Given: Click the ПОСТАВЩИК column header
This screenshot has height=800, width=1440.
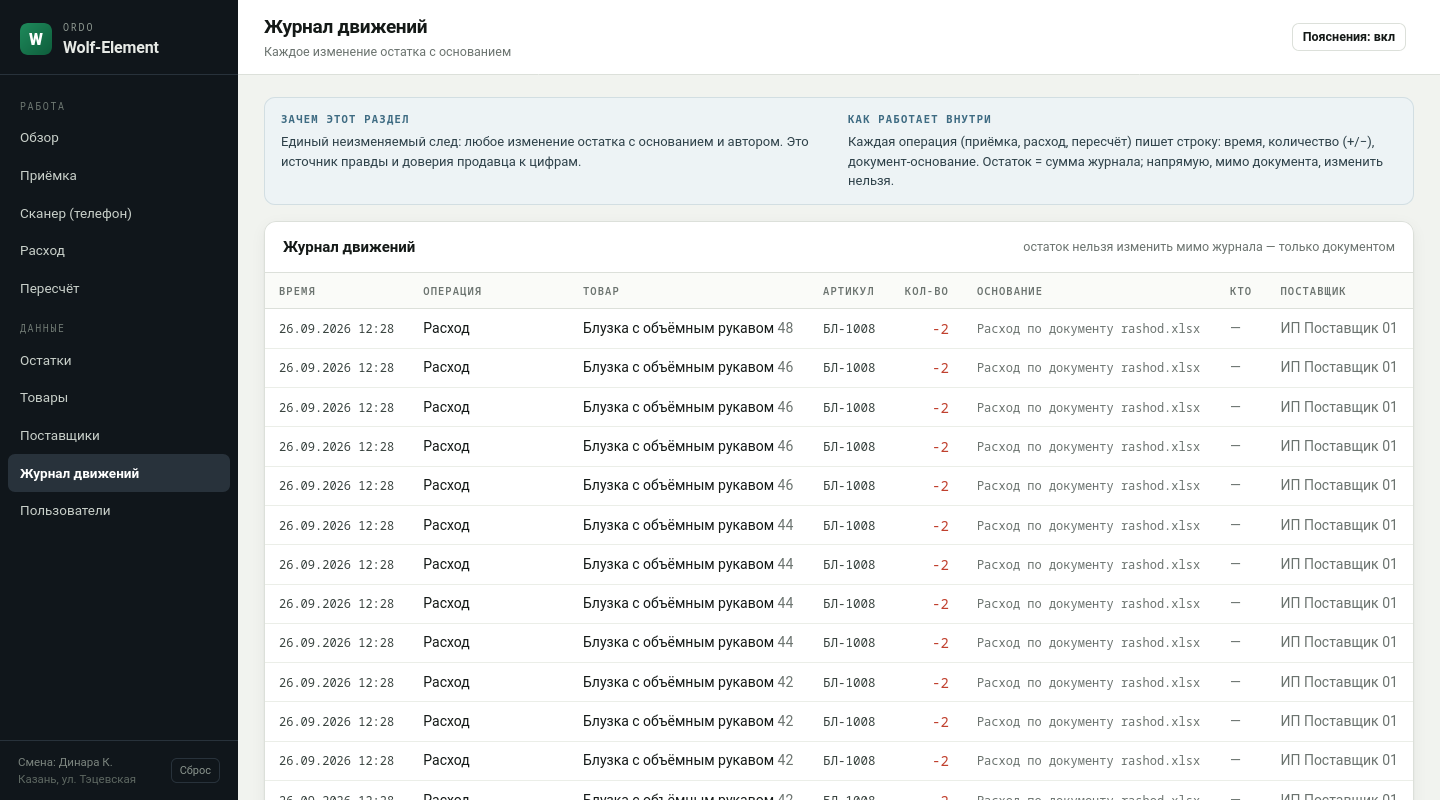Looking at the screenshot, I should [x=1313, y=291].
